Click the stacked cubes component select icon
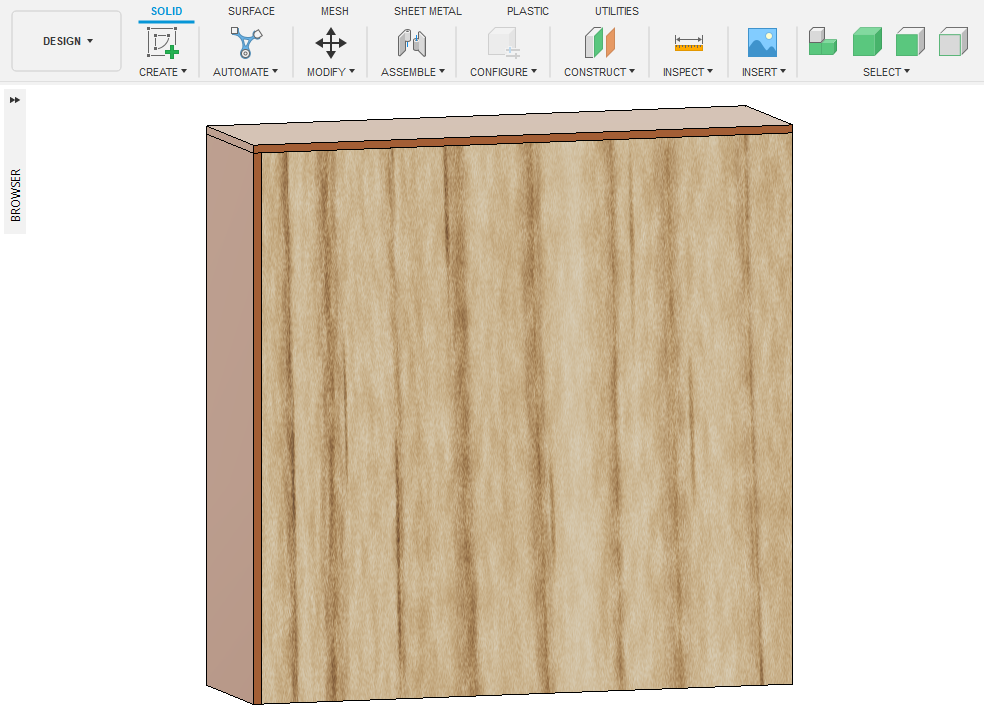Viewport: 984px width, 717px height. [822, 43]
